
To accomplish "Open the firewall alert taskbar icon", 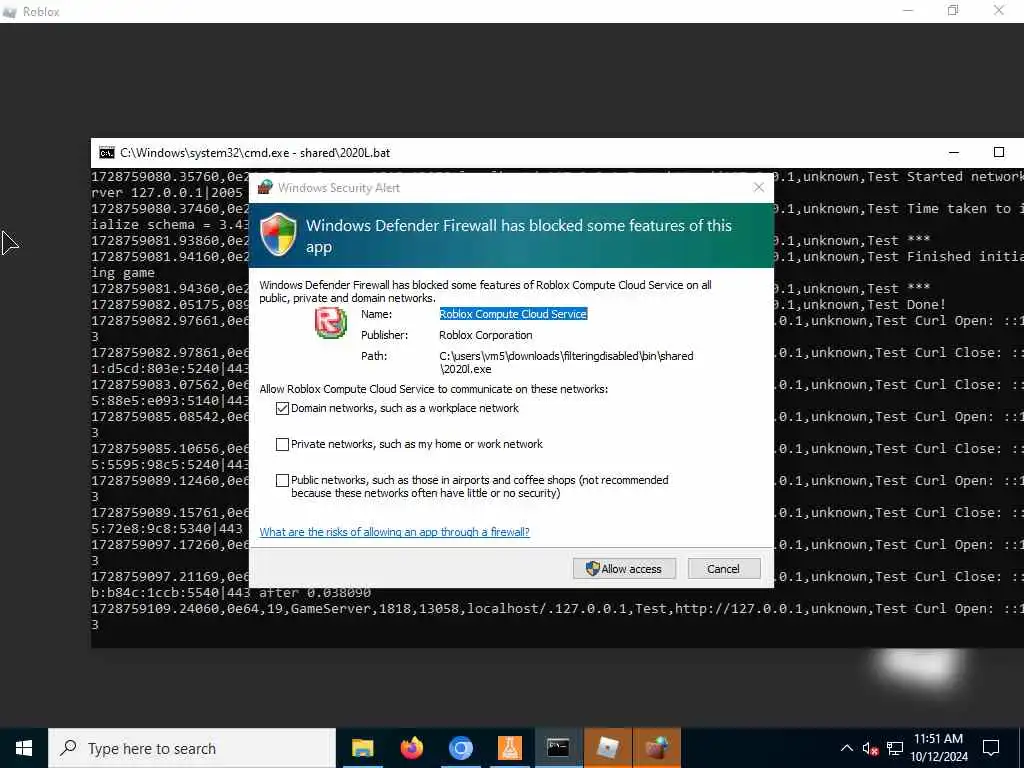I will (x=656, y=748).
